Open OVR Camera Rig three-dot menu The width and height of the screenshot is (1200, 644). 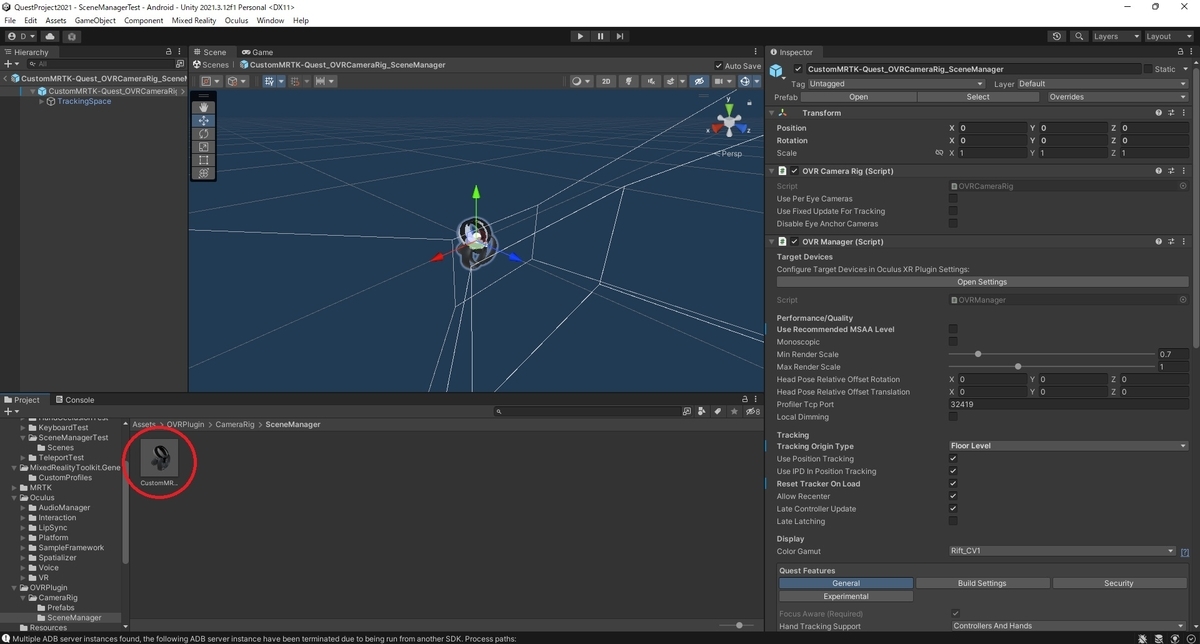coord(1182,171)
